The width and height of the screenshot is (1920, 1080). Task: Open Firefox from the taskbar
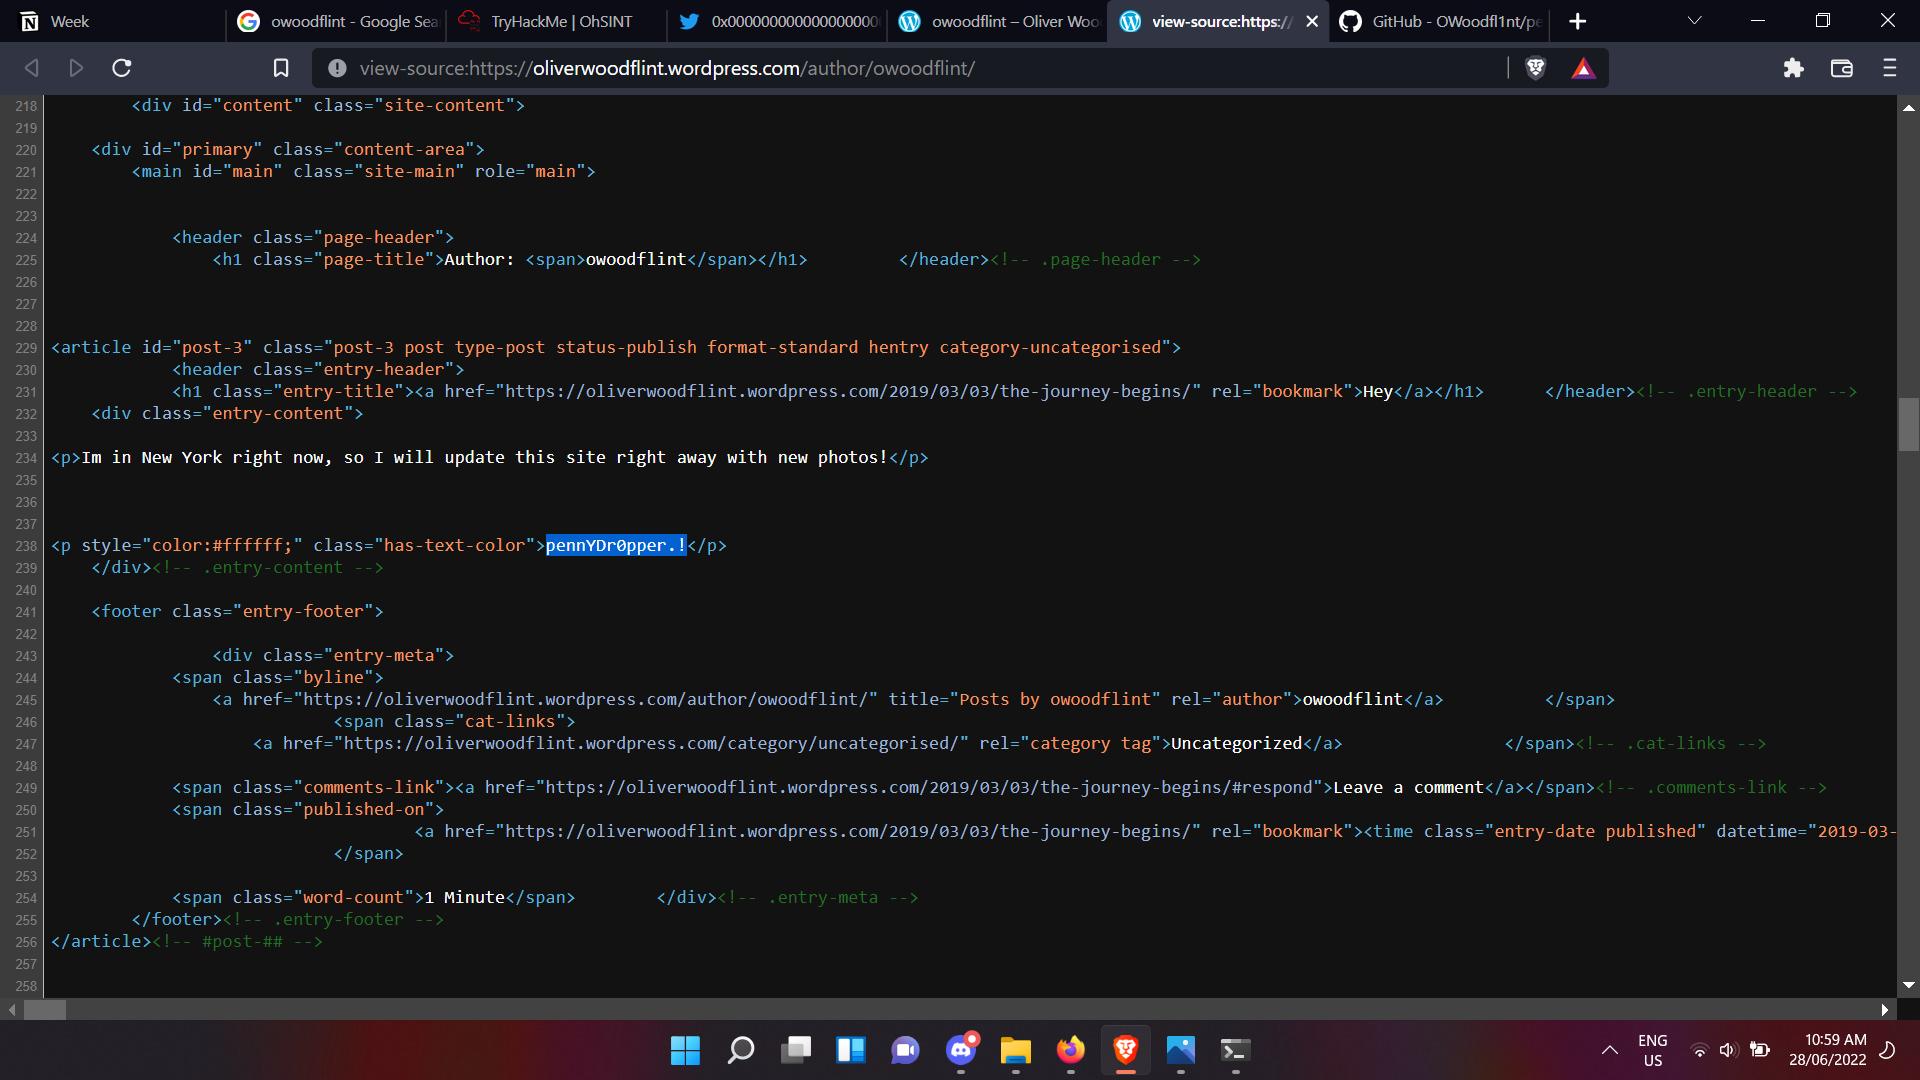(1071, 1050)
